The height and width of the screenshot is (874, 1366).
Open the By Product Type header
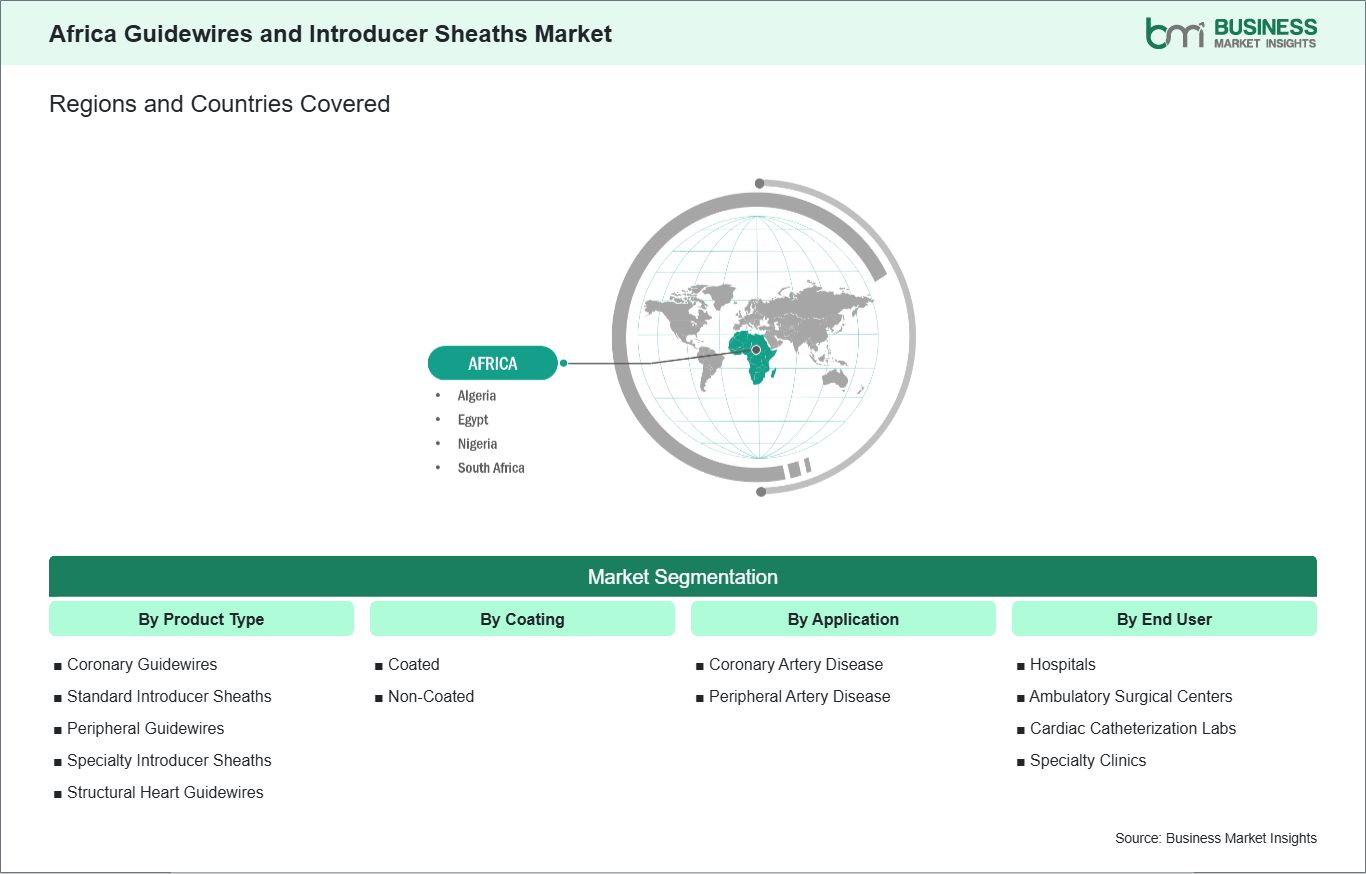201,619
